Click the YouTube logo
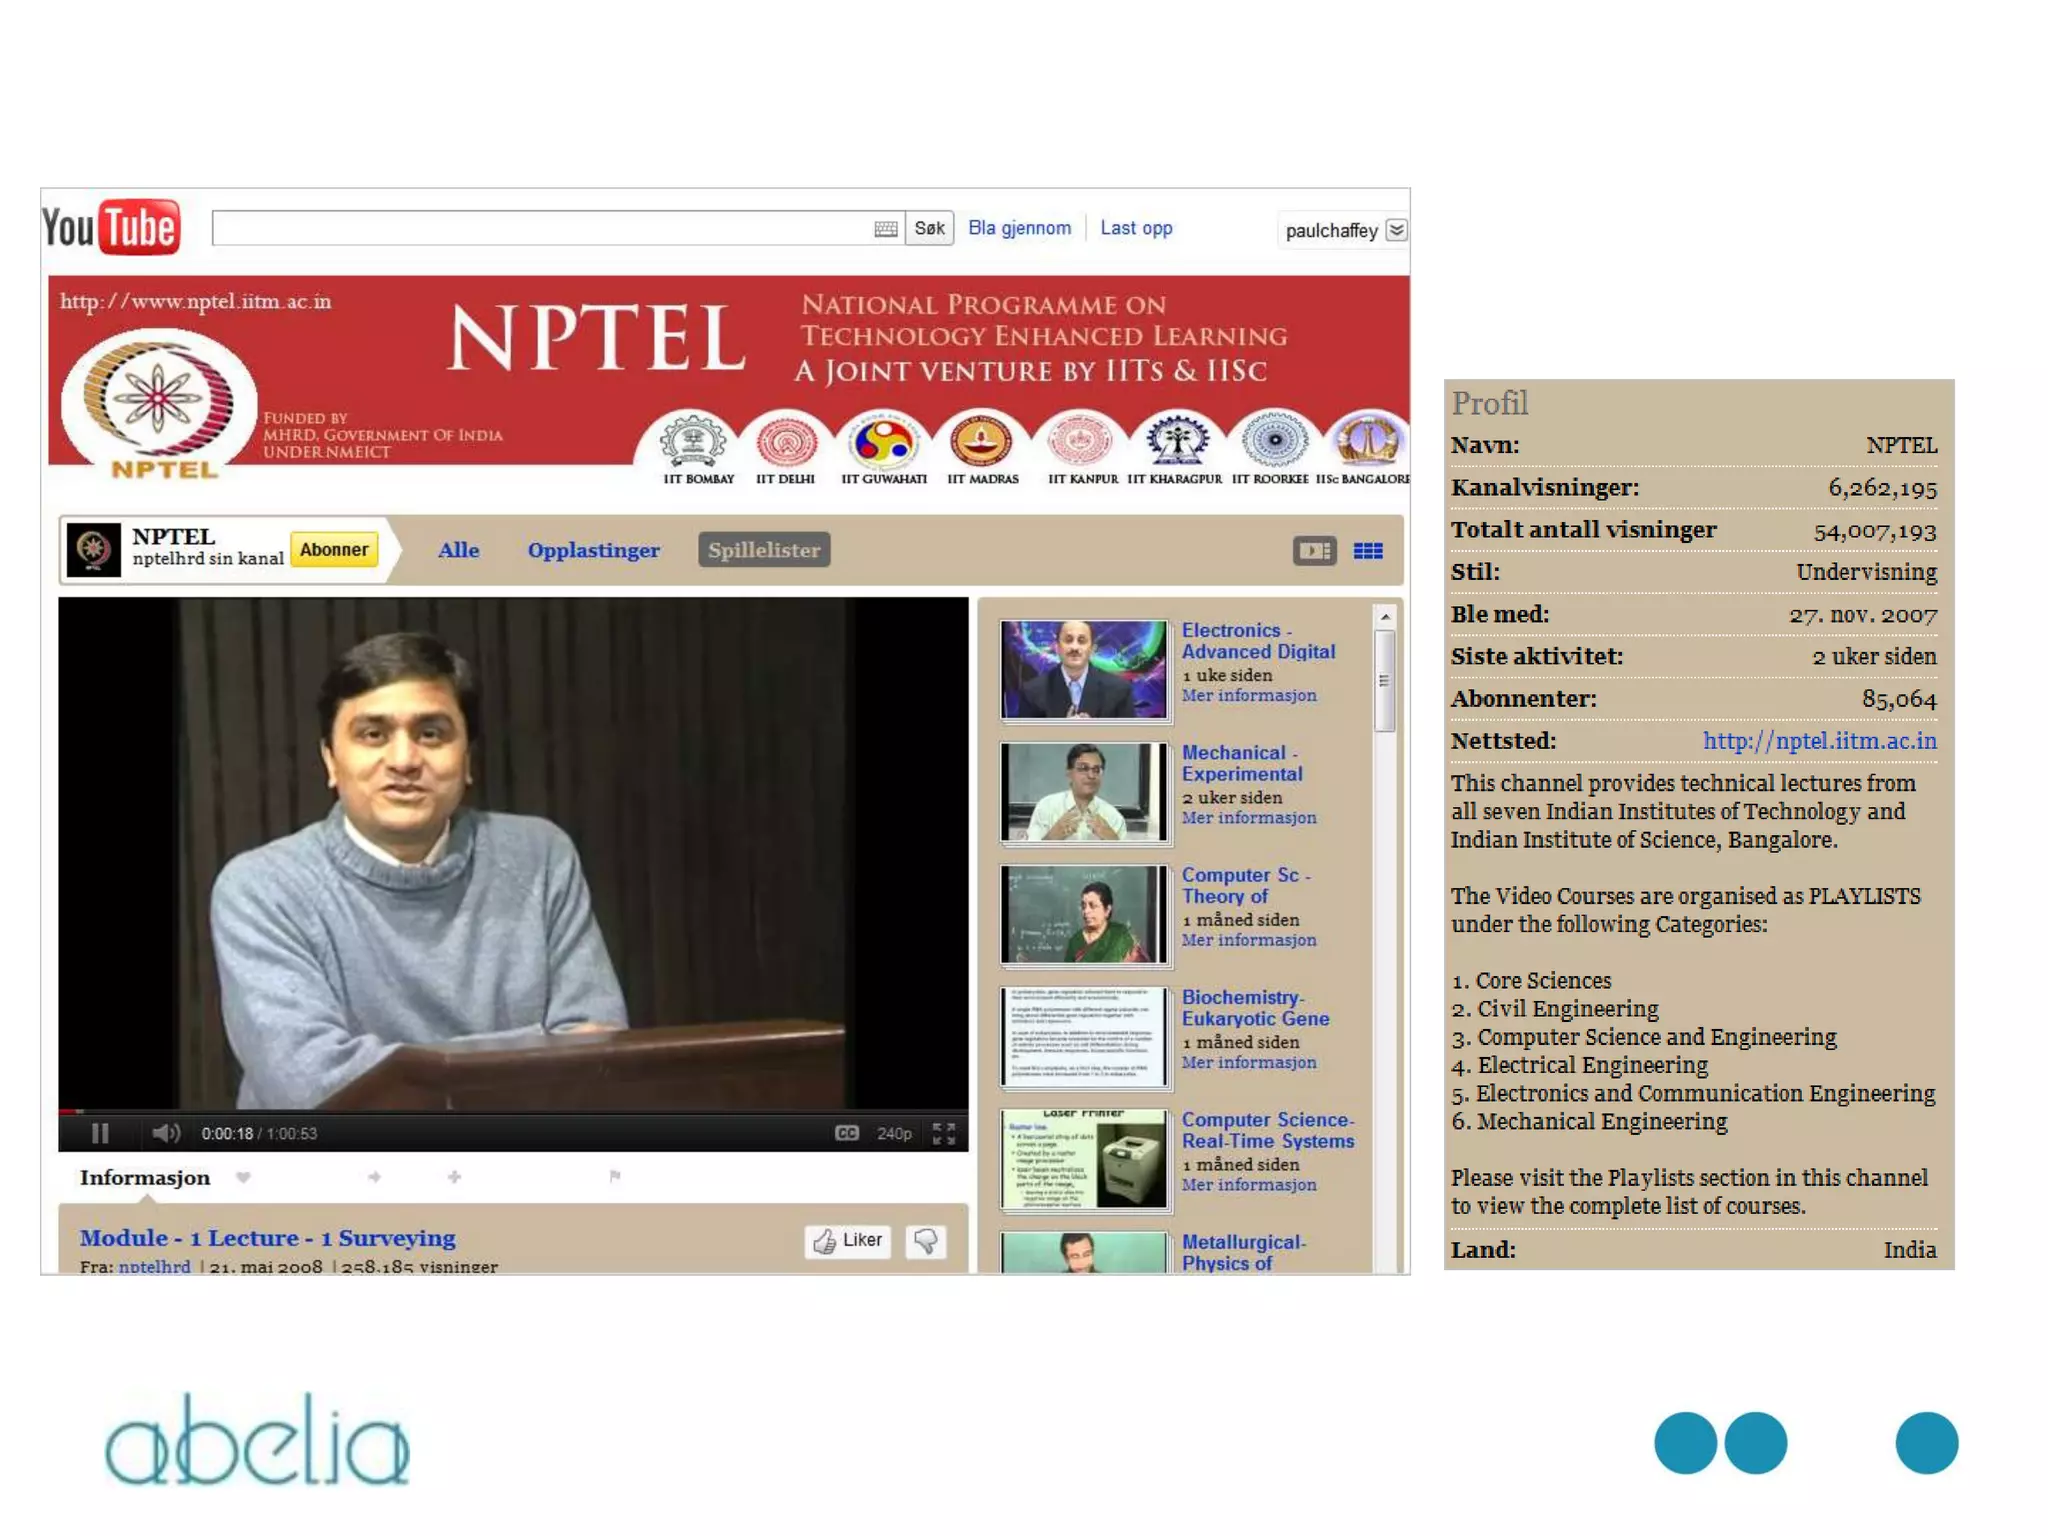 [111, 227]
